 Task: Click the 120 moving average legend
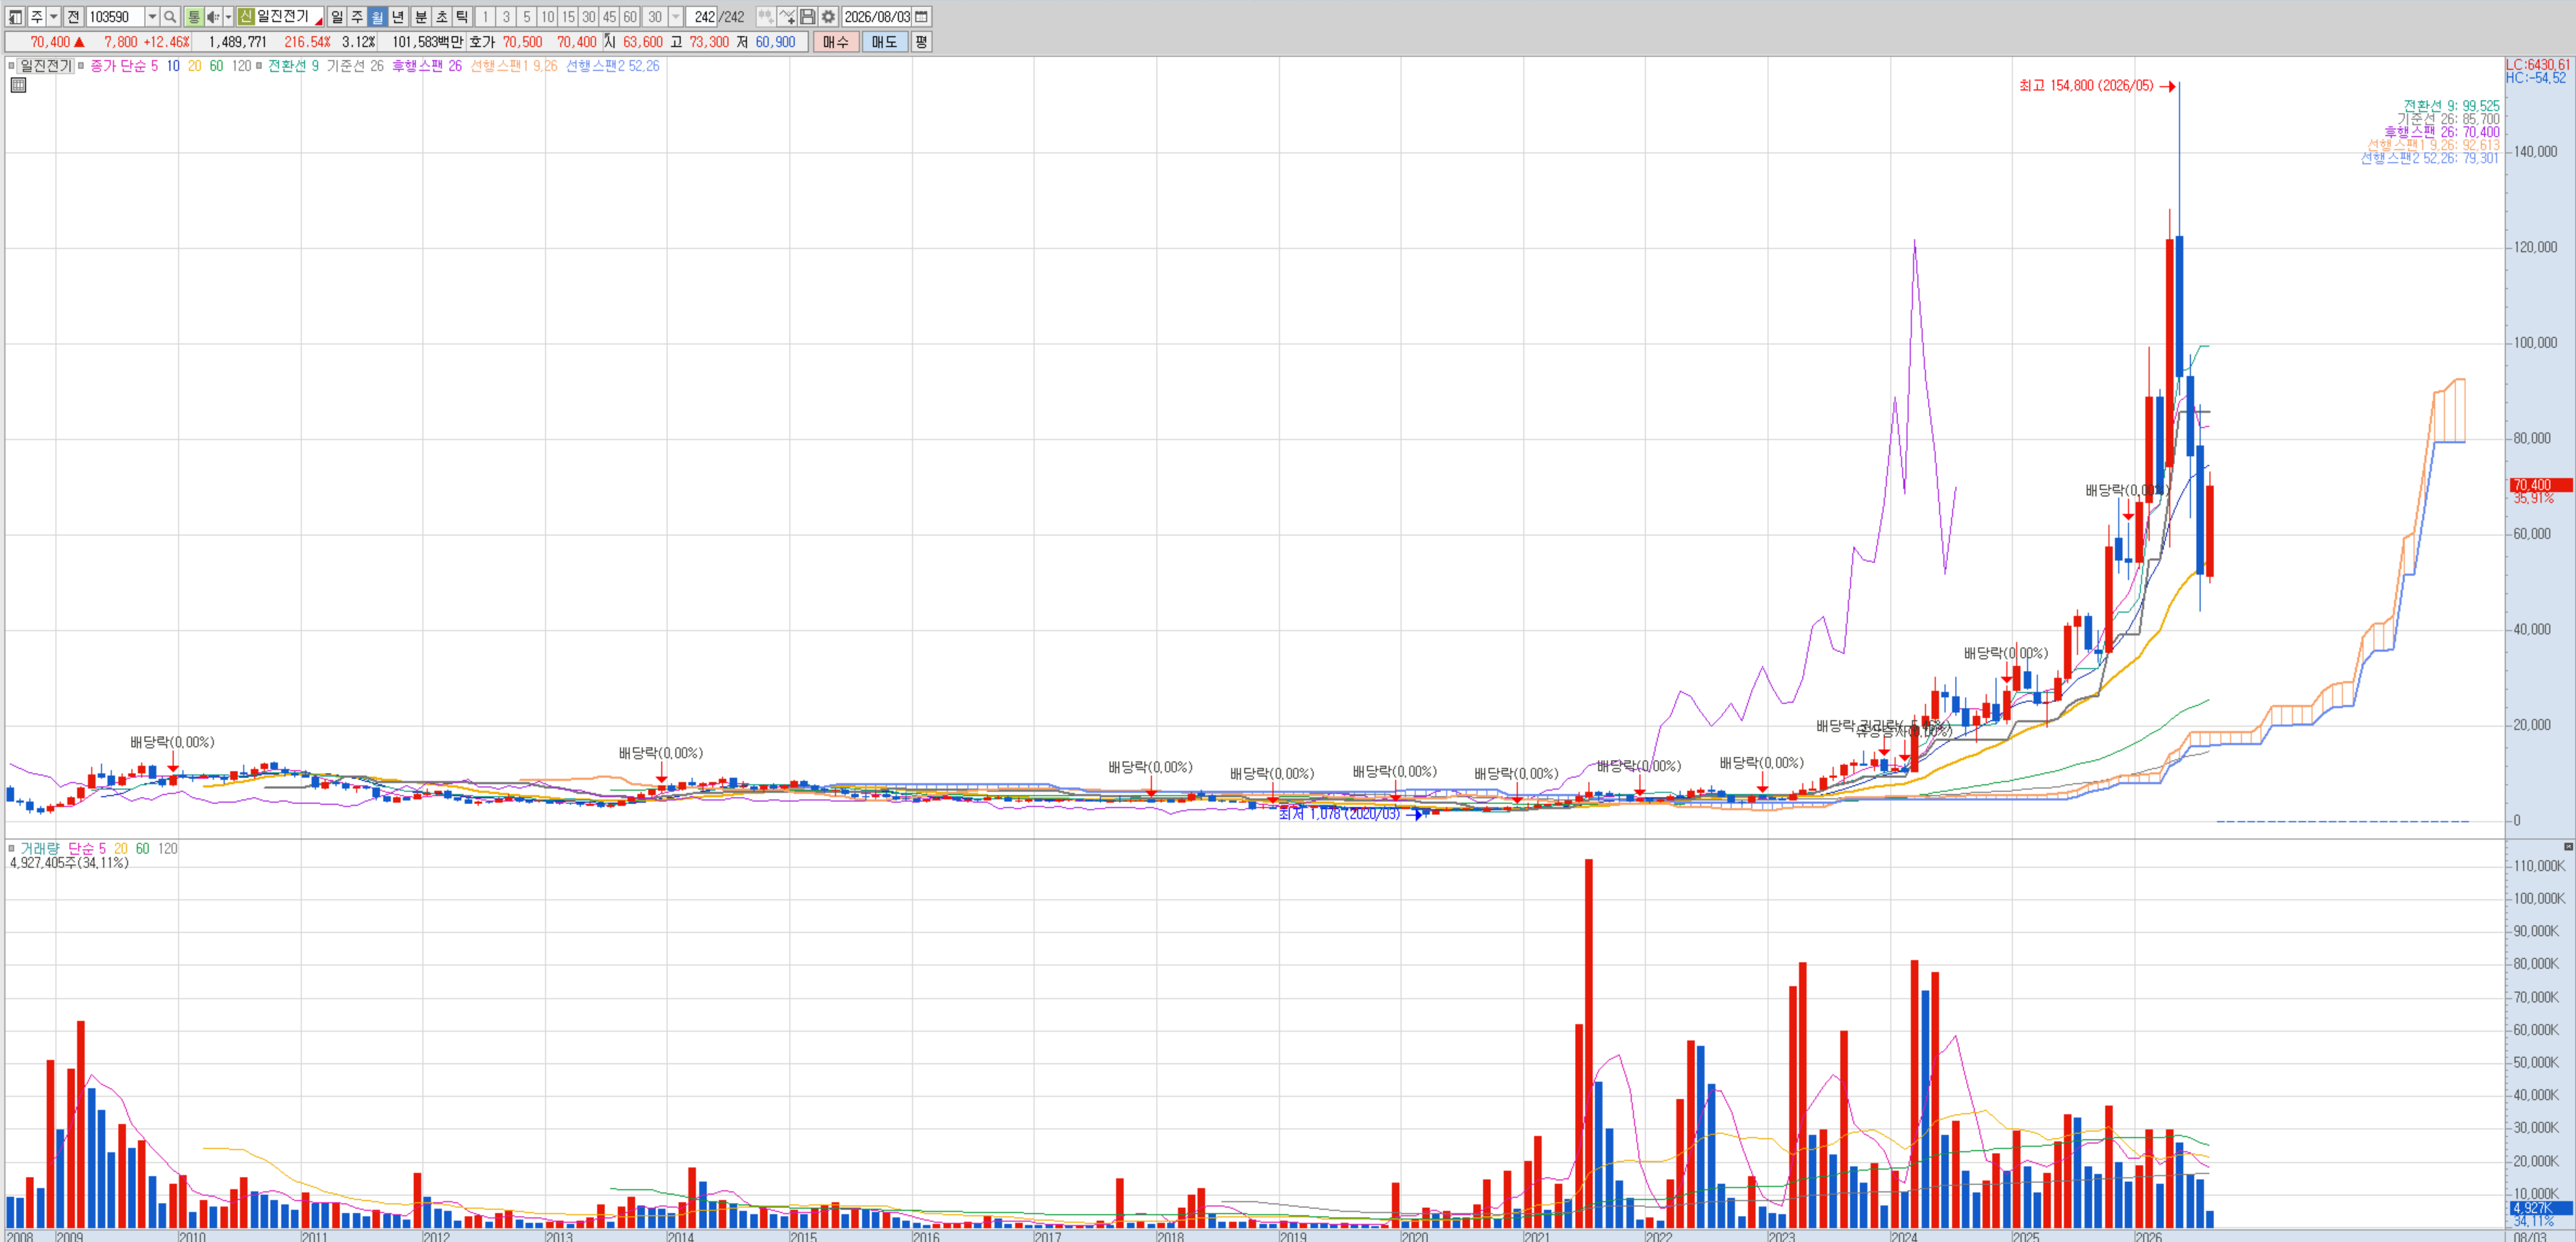click(241, 66)
